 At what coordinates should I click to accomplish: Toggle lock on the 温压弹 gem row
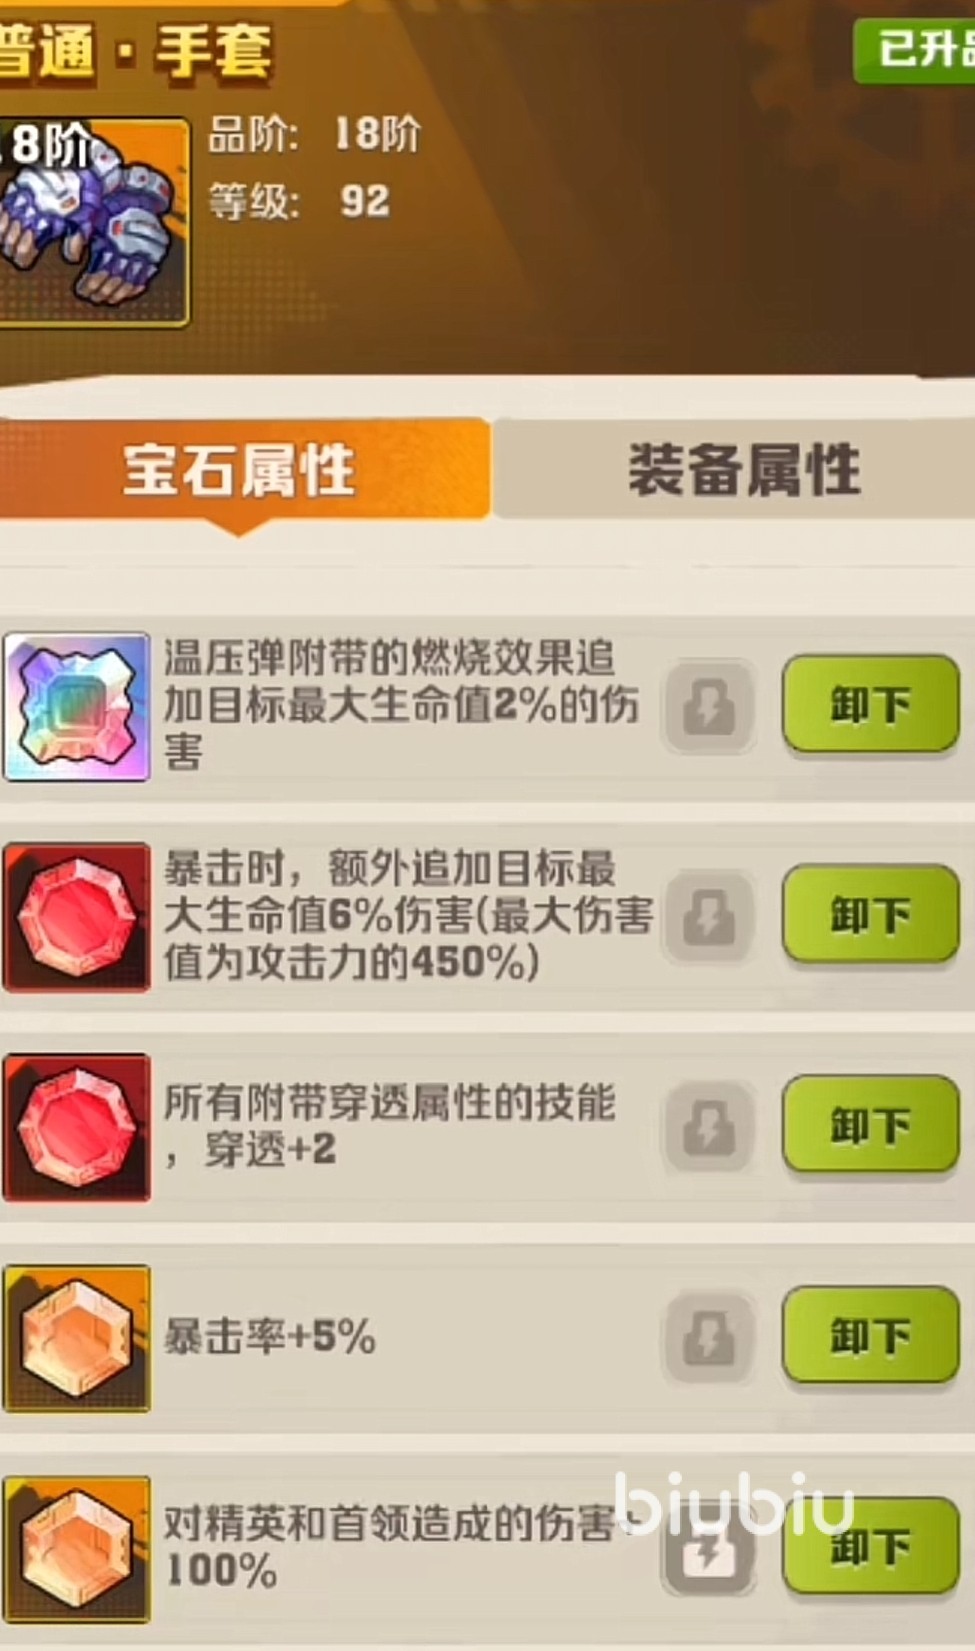(x=710, y=707)
